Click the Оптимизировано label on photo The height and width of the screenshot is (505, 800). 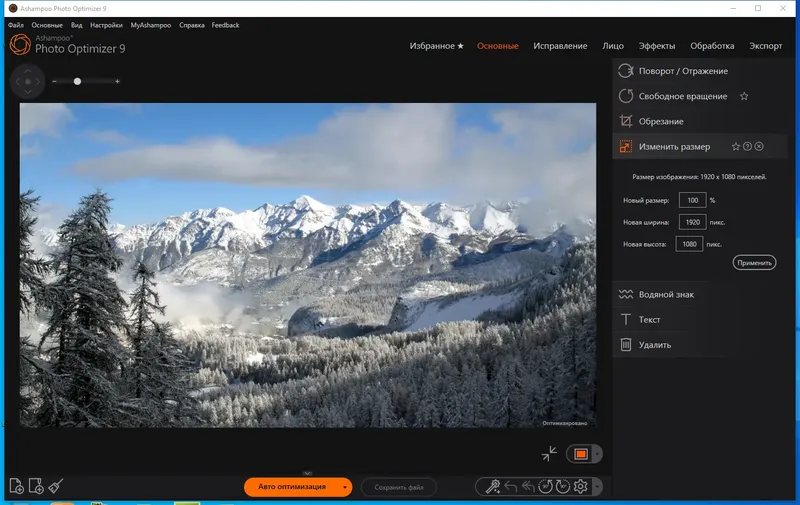click(564, 423)
